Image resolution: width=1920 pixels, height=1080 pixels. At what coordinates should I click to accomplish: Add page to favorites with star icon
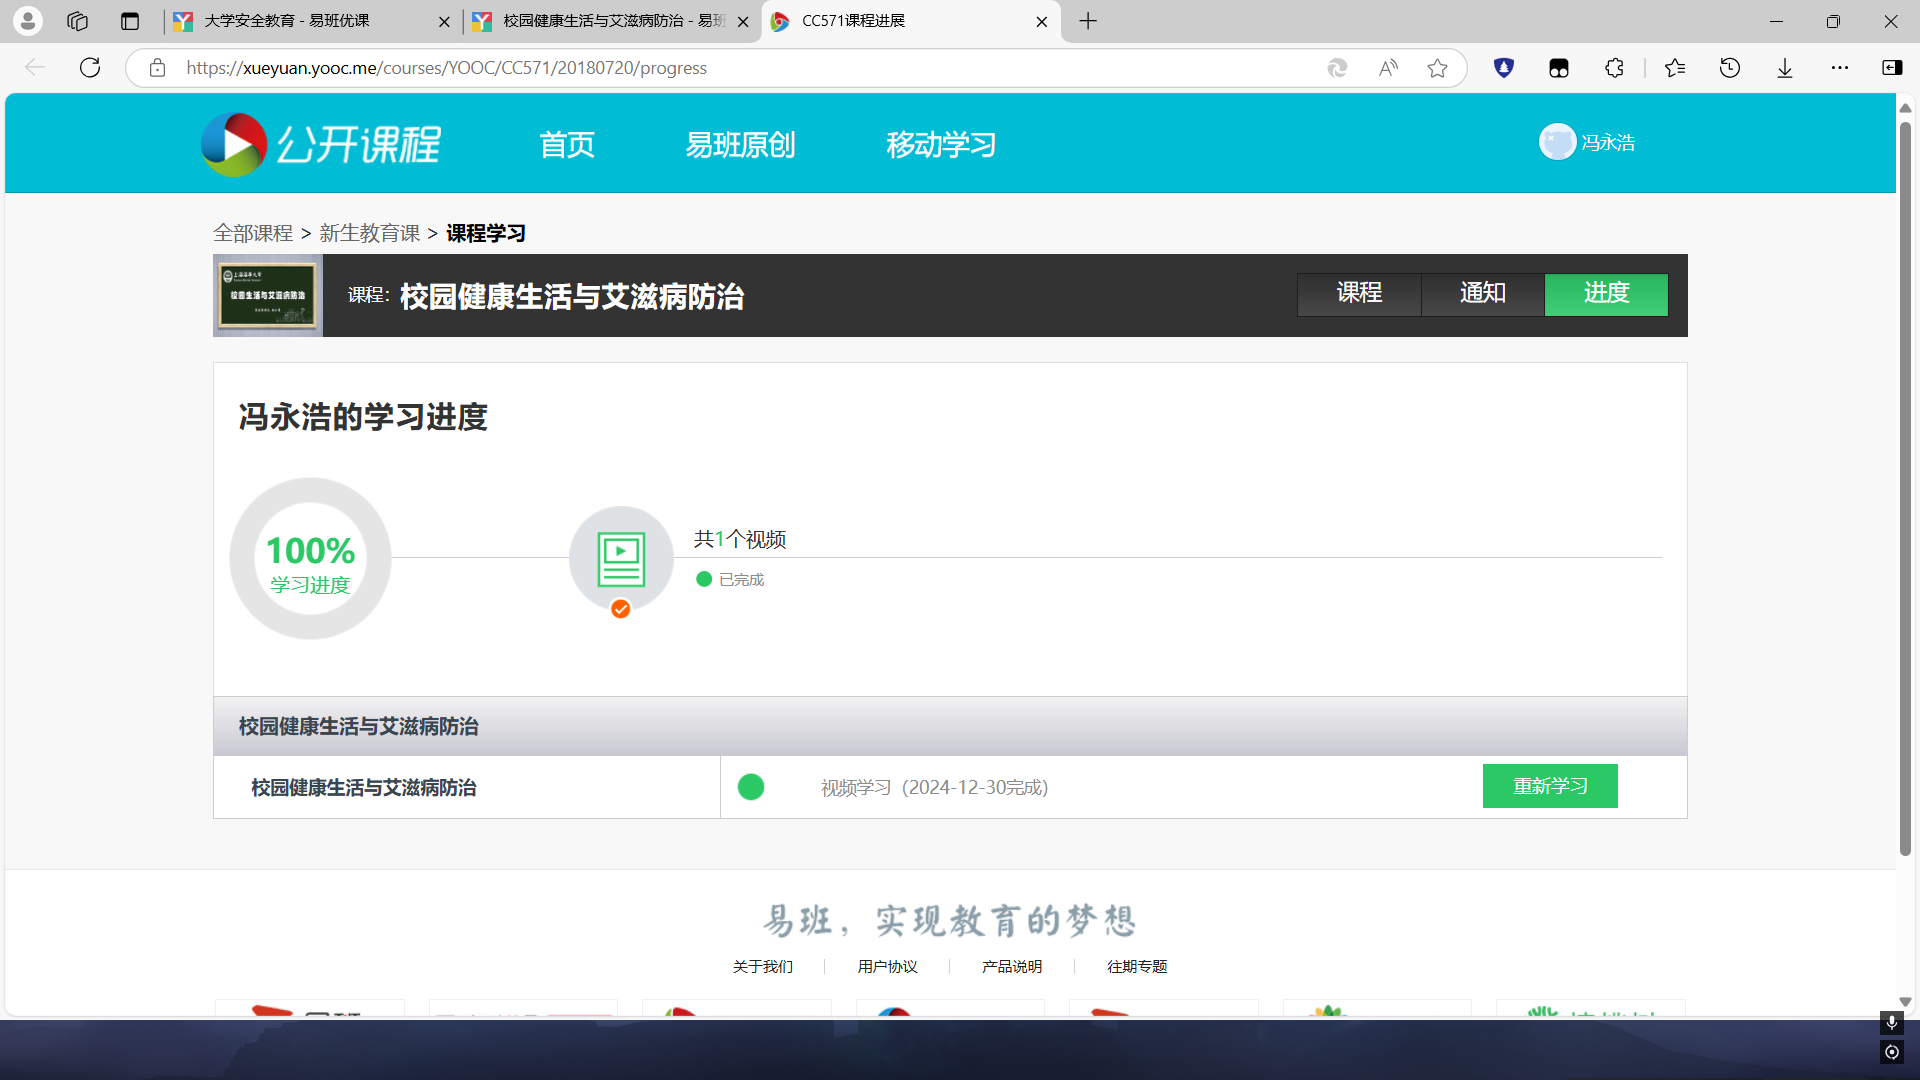(x=1437, y=68)
